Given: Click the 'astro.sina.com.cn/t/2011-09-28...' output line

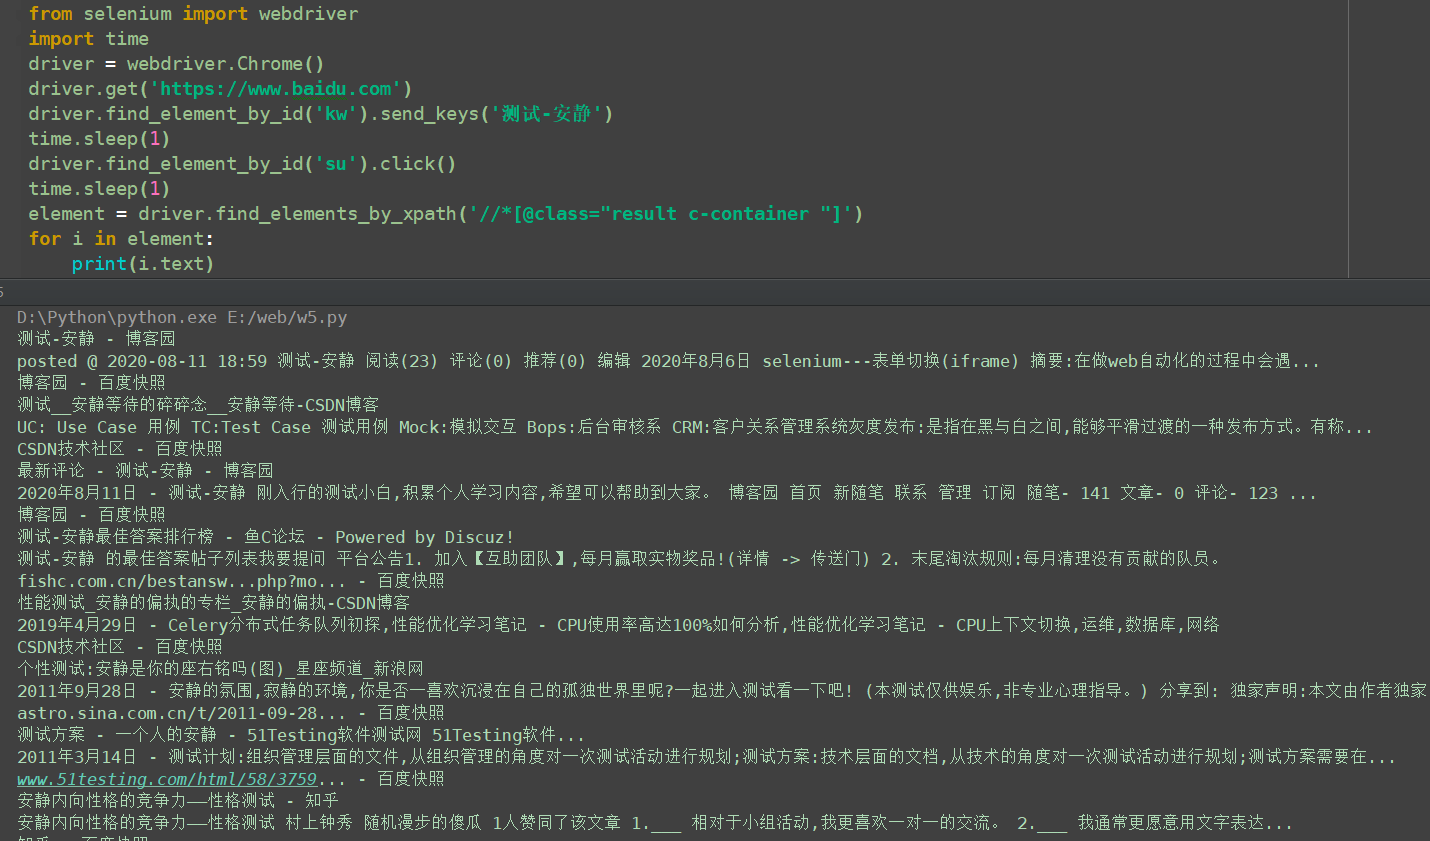Looking at the screenshot, I should pyautogui.click(x=231, y=713).
